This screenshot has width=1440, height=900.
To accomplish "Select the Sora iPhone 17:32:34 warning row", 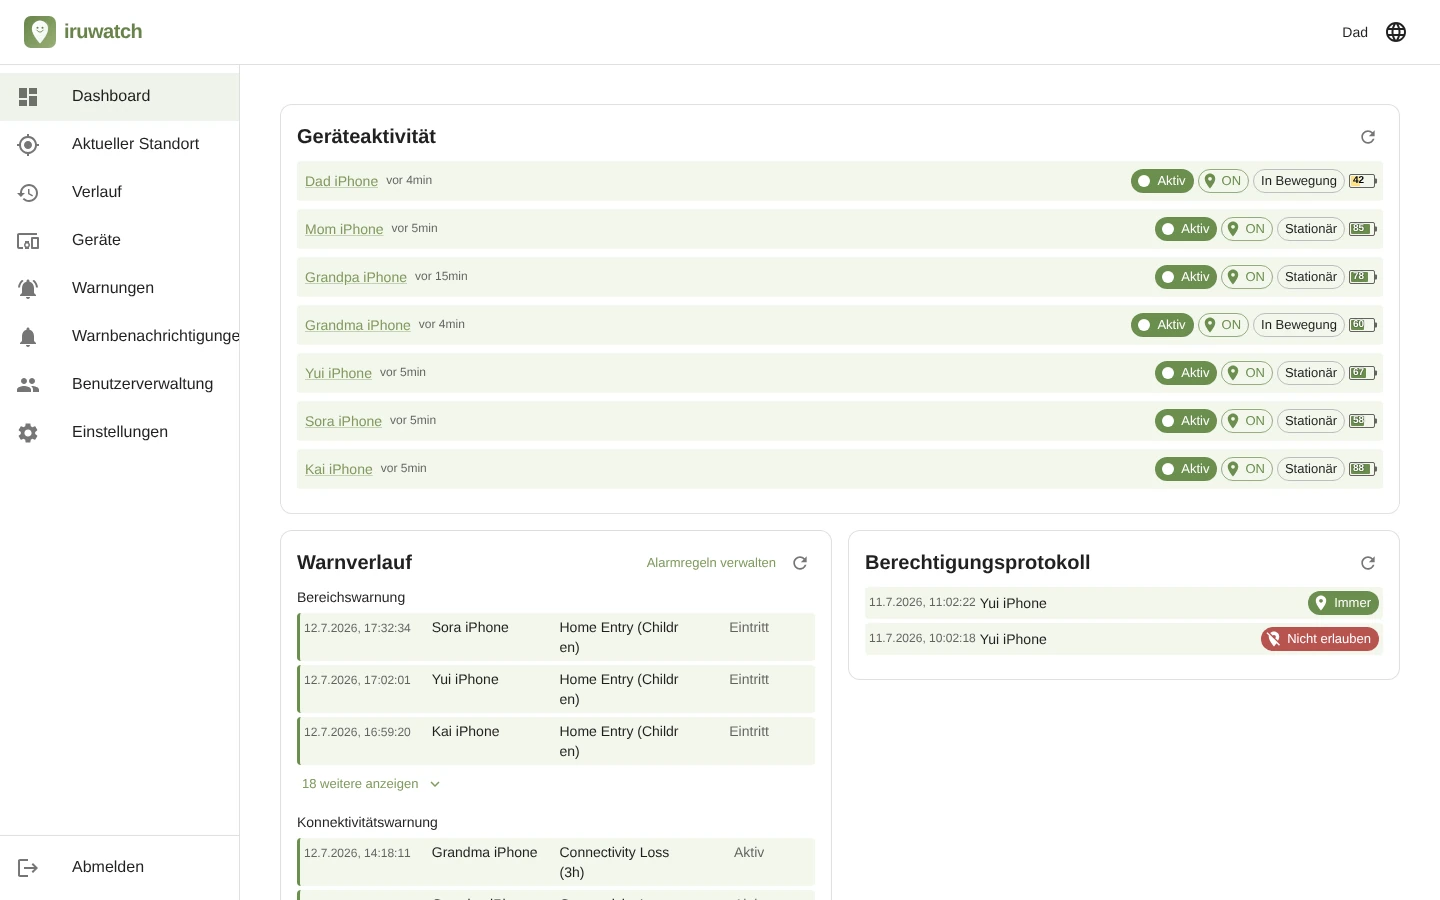I will 556,637.
